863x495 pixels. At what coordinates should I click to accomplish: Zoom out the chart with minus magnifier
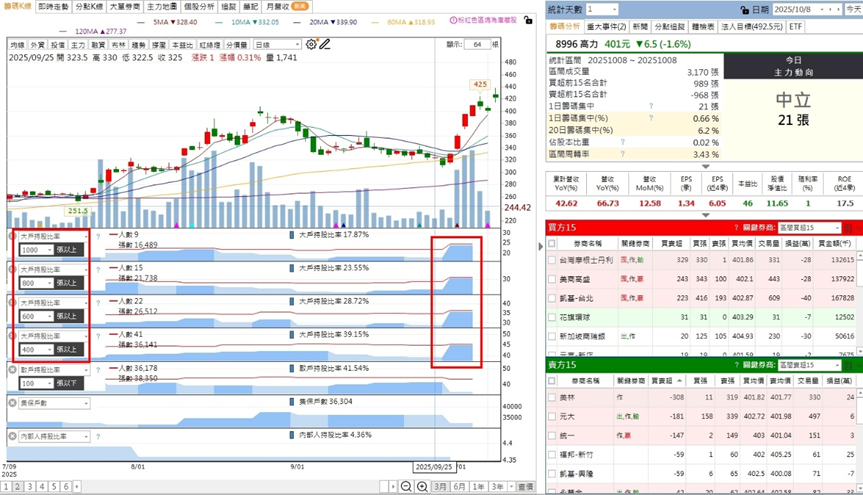click(x=406, y=486)
